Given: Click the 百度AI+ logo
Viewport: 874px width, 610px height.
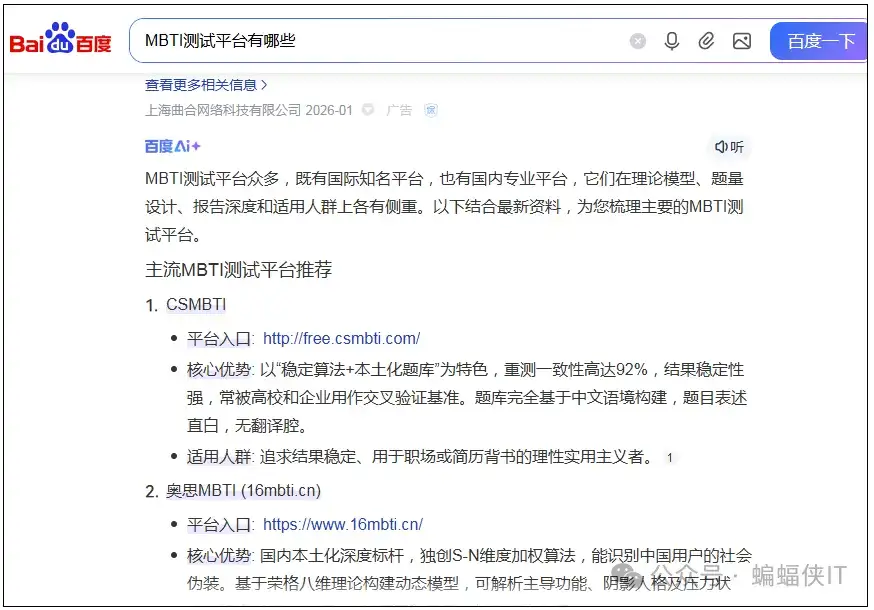Looking at the screenshot, I should point(172,146).
